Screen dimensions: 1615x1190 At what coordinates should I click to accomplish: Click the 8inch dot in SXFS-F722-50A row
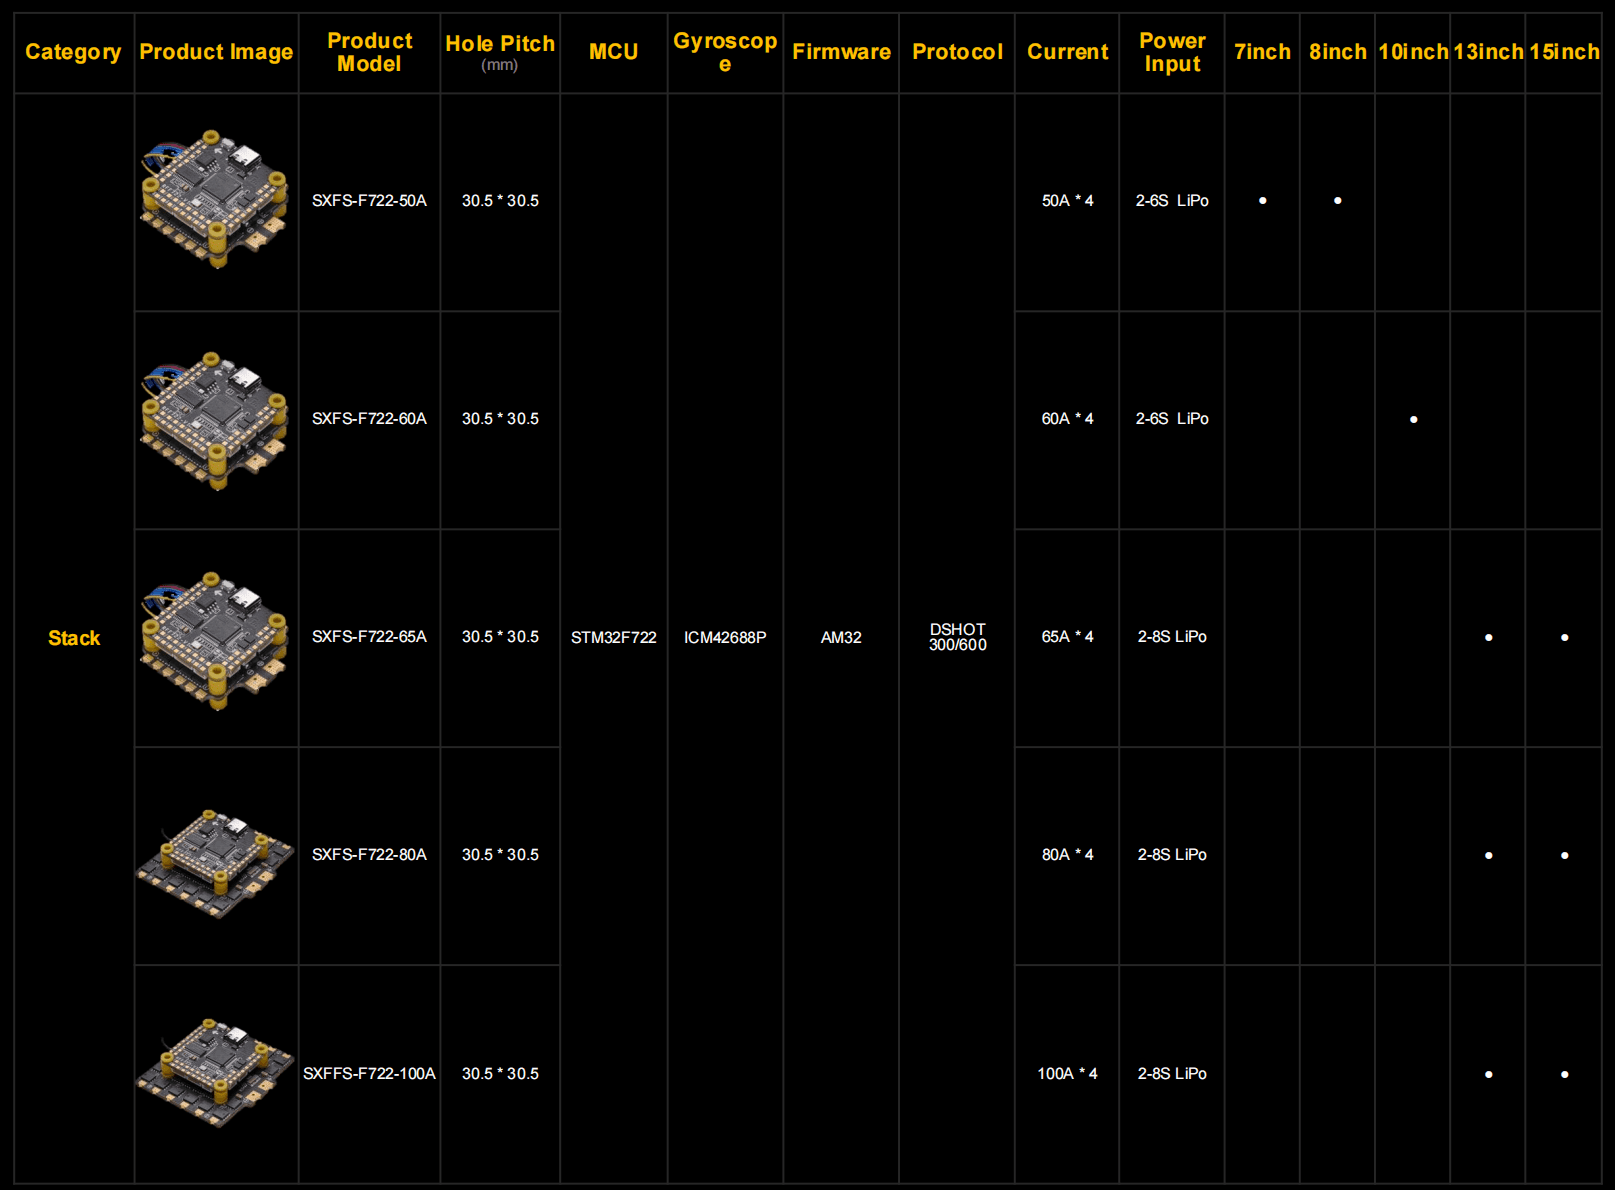[1338, 201]
